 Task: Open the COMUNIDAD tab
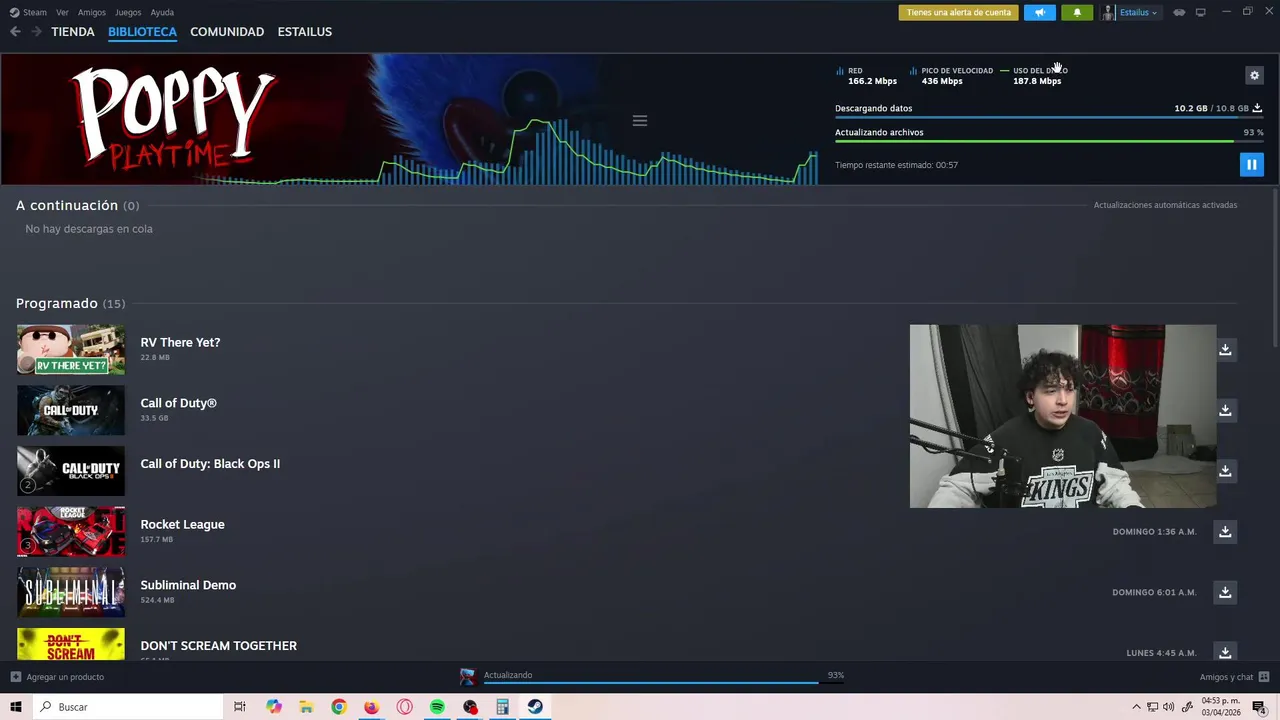(227, 32)
